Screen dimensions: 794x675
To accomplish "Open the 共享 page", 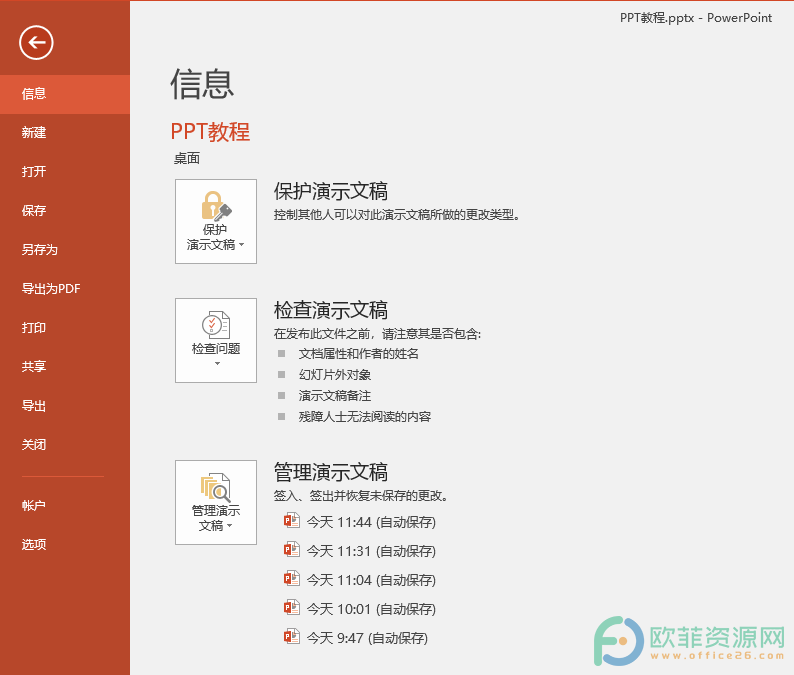I will click(x=65, y=367).
